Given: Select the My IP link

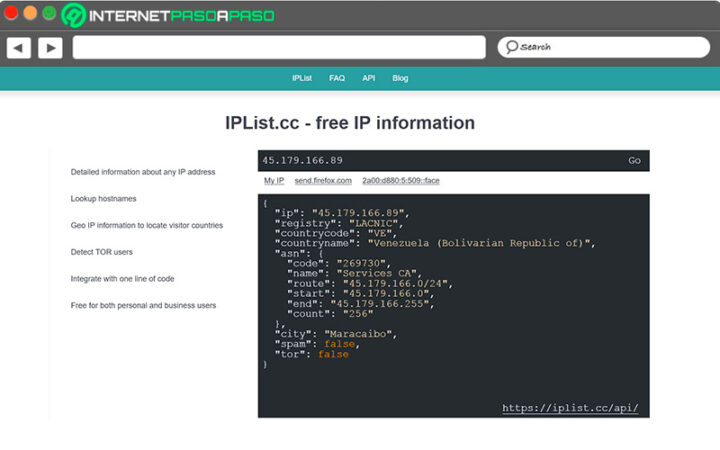Looking at the screenshot, I should click(x=274, y=181).
